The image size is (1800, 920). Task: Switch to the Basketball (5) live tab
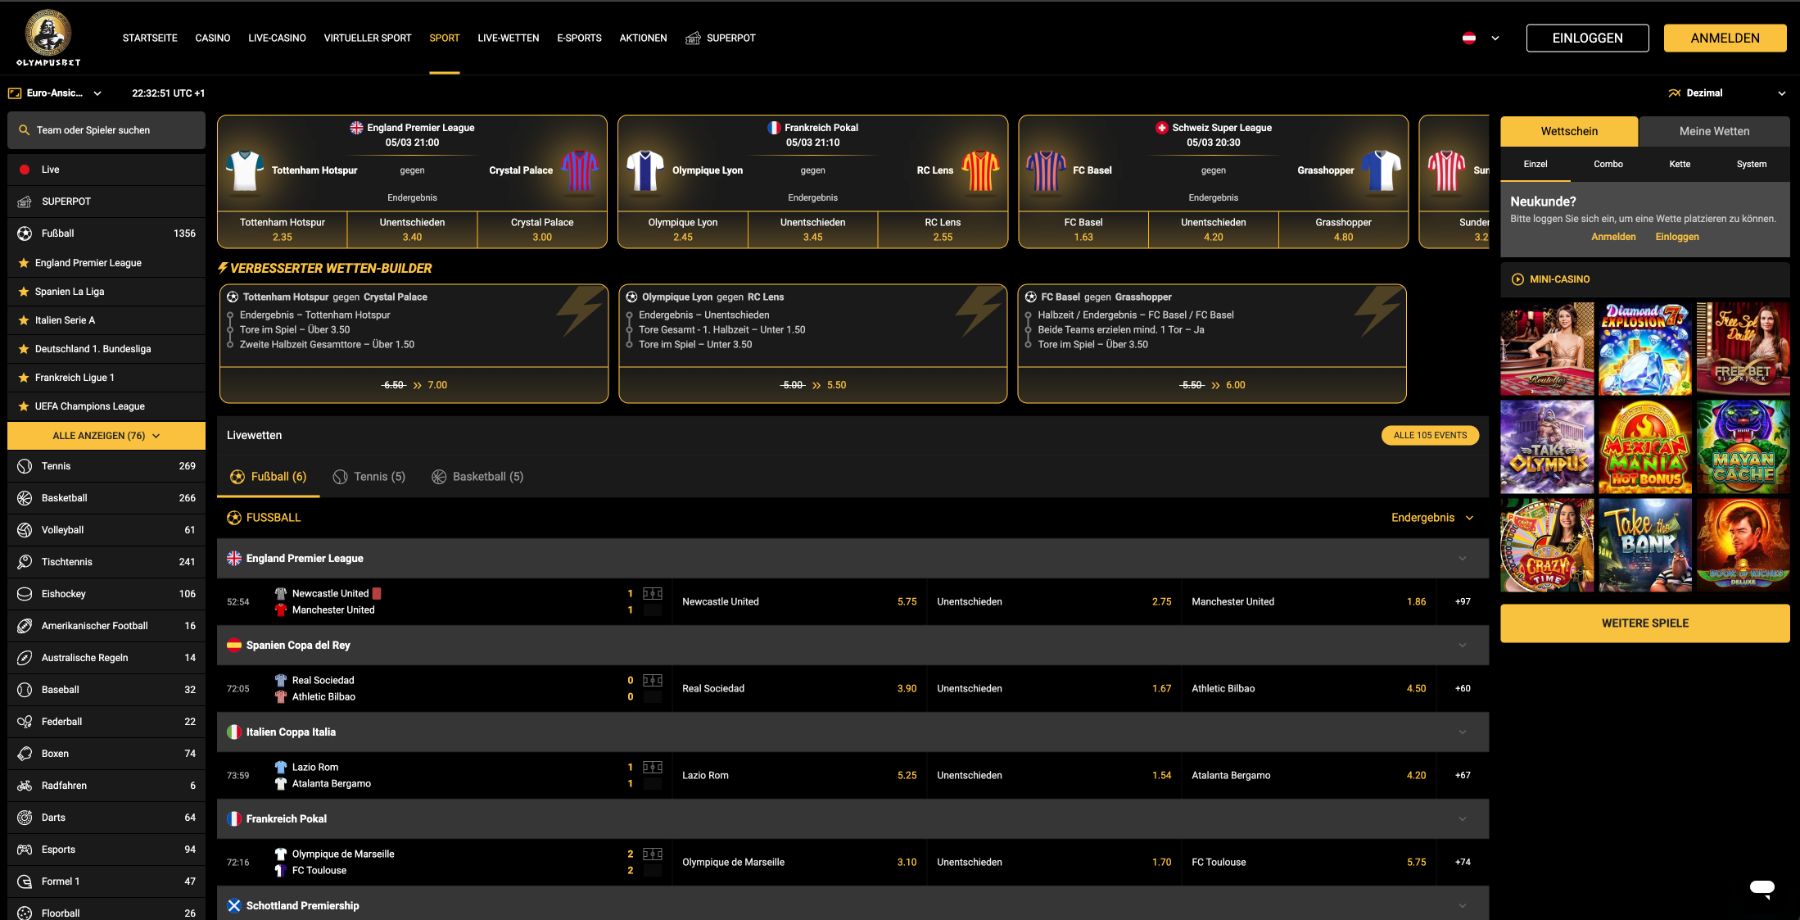click(478, 477)
